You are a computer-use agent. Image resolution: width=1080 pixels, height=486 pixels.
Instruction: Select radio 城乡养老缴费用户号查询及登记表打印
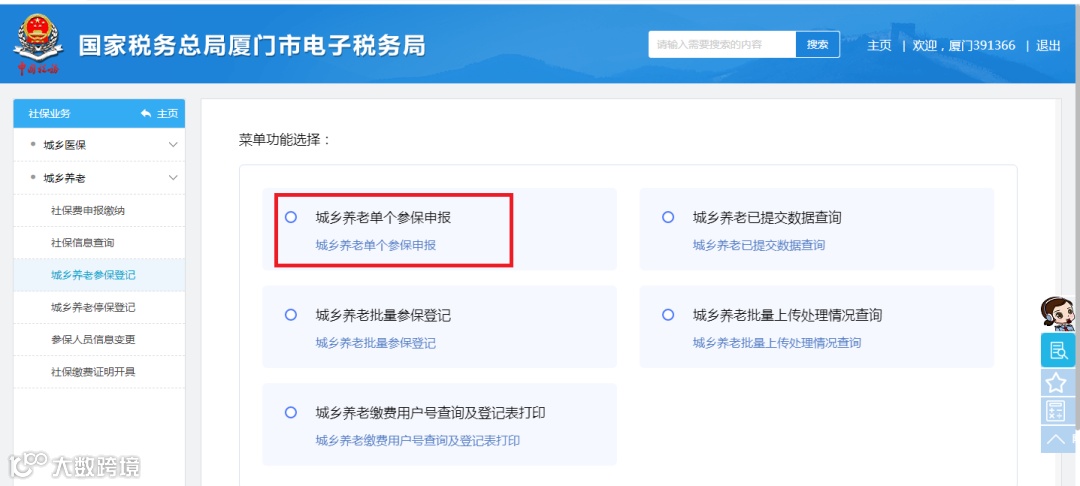(x=291, y=413)
